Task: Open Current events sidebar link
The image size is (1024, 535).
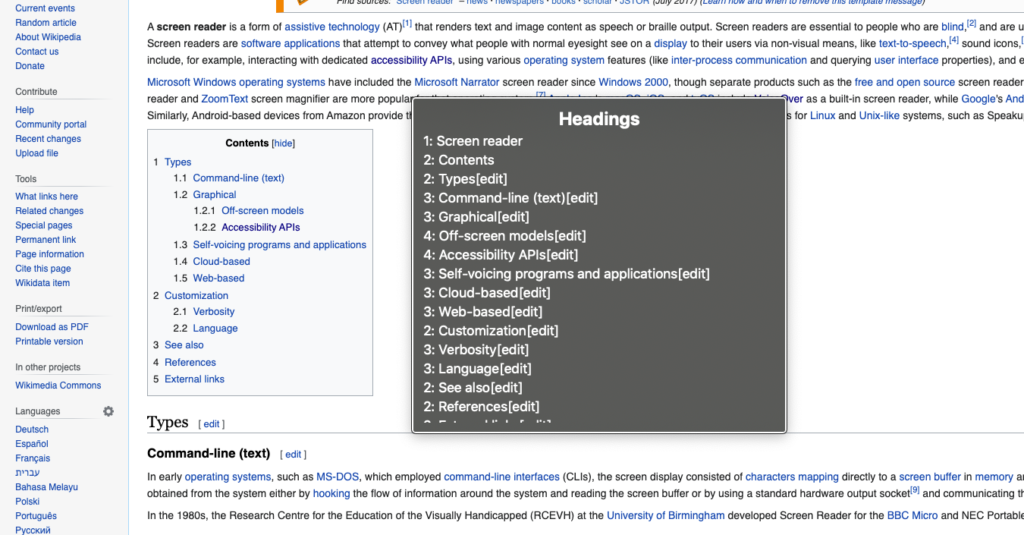Action: coord(45,8)
